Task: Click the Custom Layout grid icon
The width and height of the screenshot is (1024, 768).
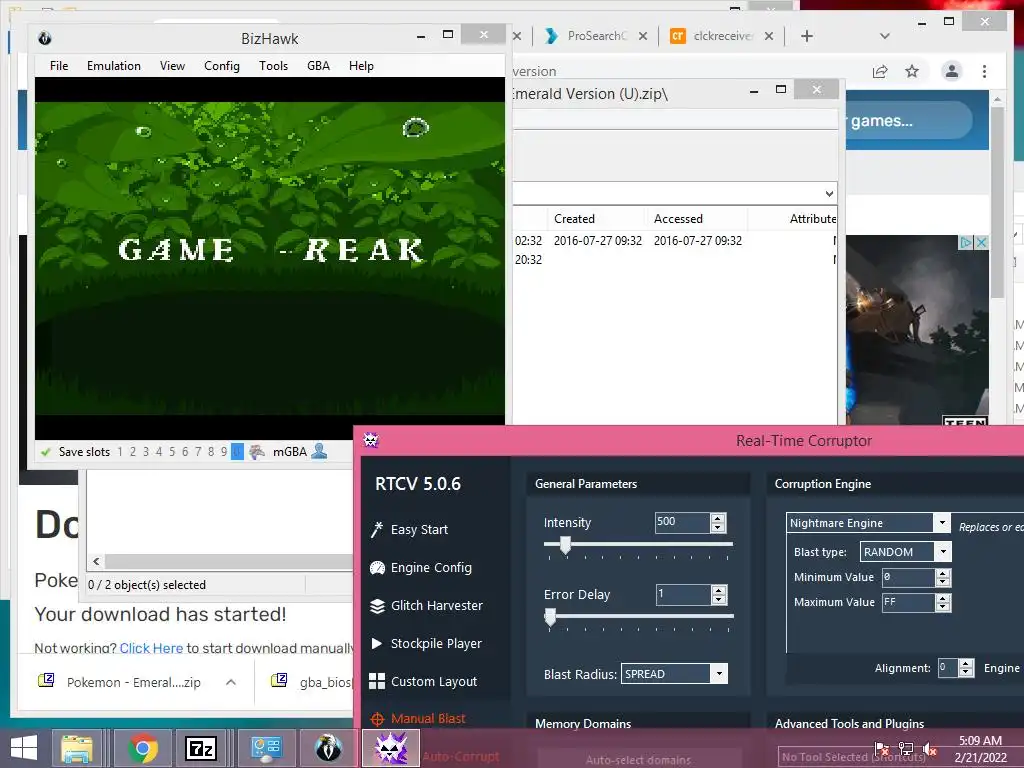Action: click(x=377, y=681)
